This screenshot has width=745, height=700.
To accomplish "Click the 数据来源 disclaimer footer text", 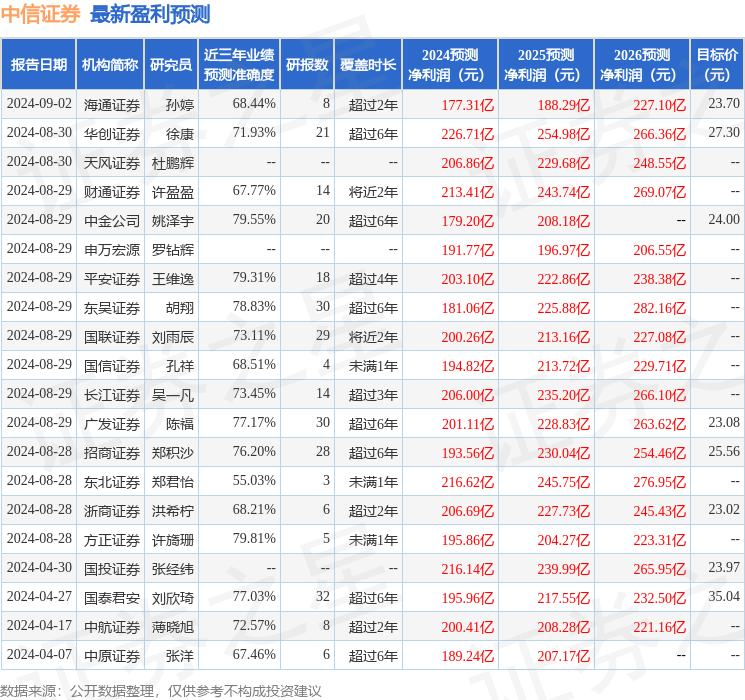I will pos(161,690).
